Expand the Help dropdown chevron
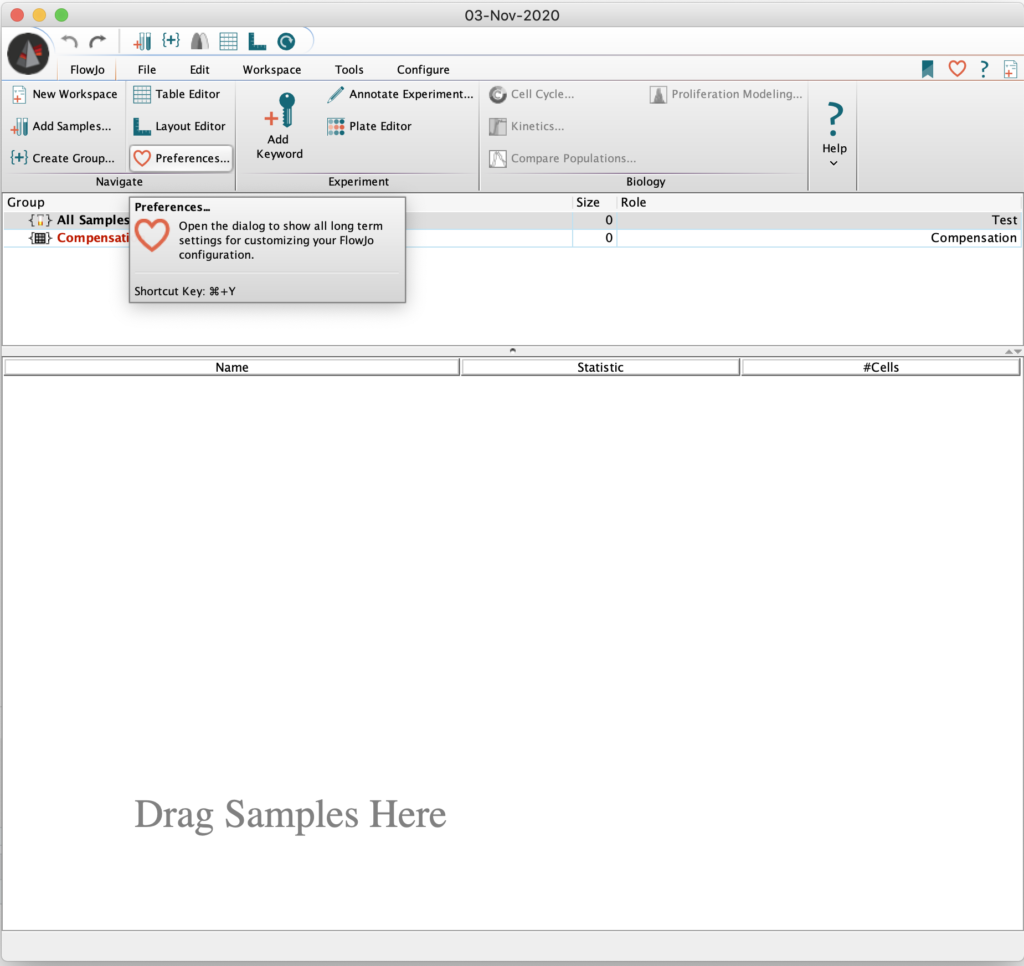 [x=834, y=163]
